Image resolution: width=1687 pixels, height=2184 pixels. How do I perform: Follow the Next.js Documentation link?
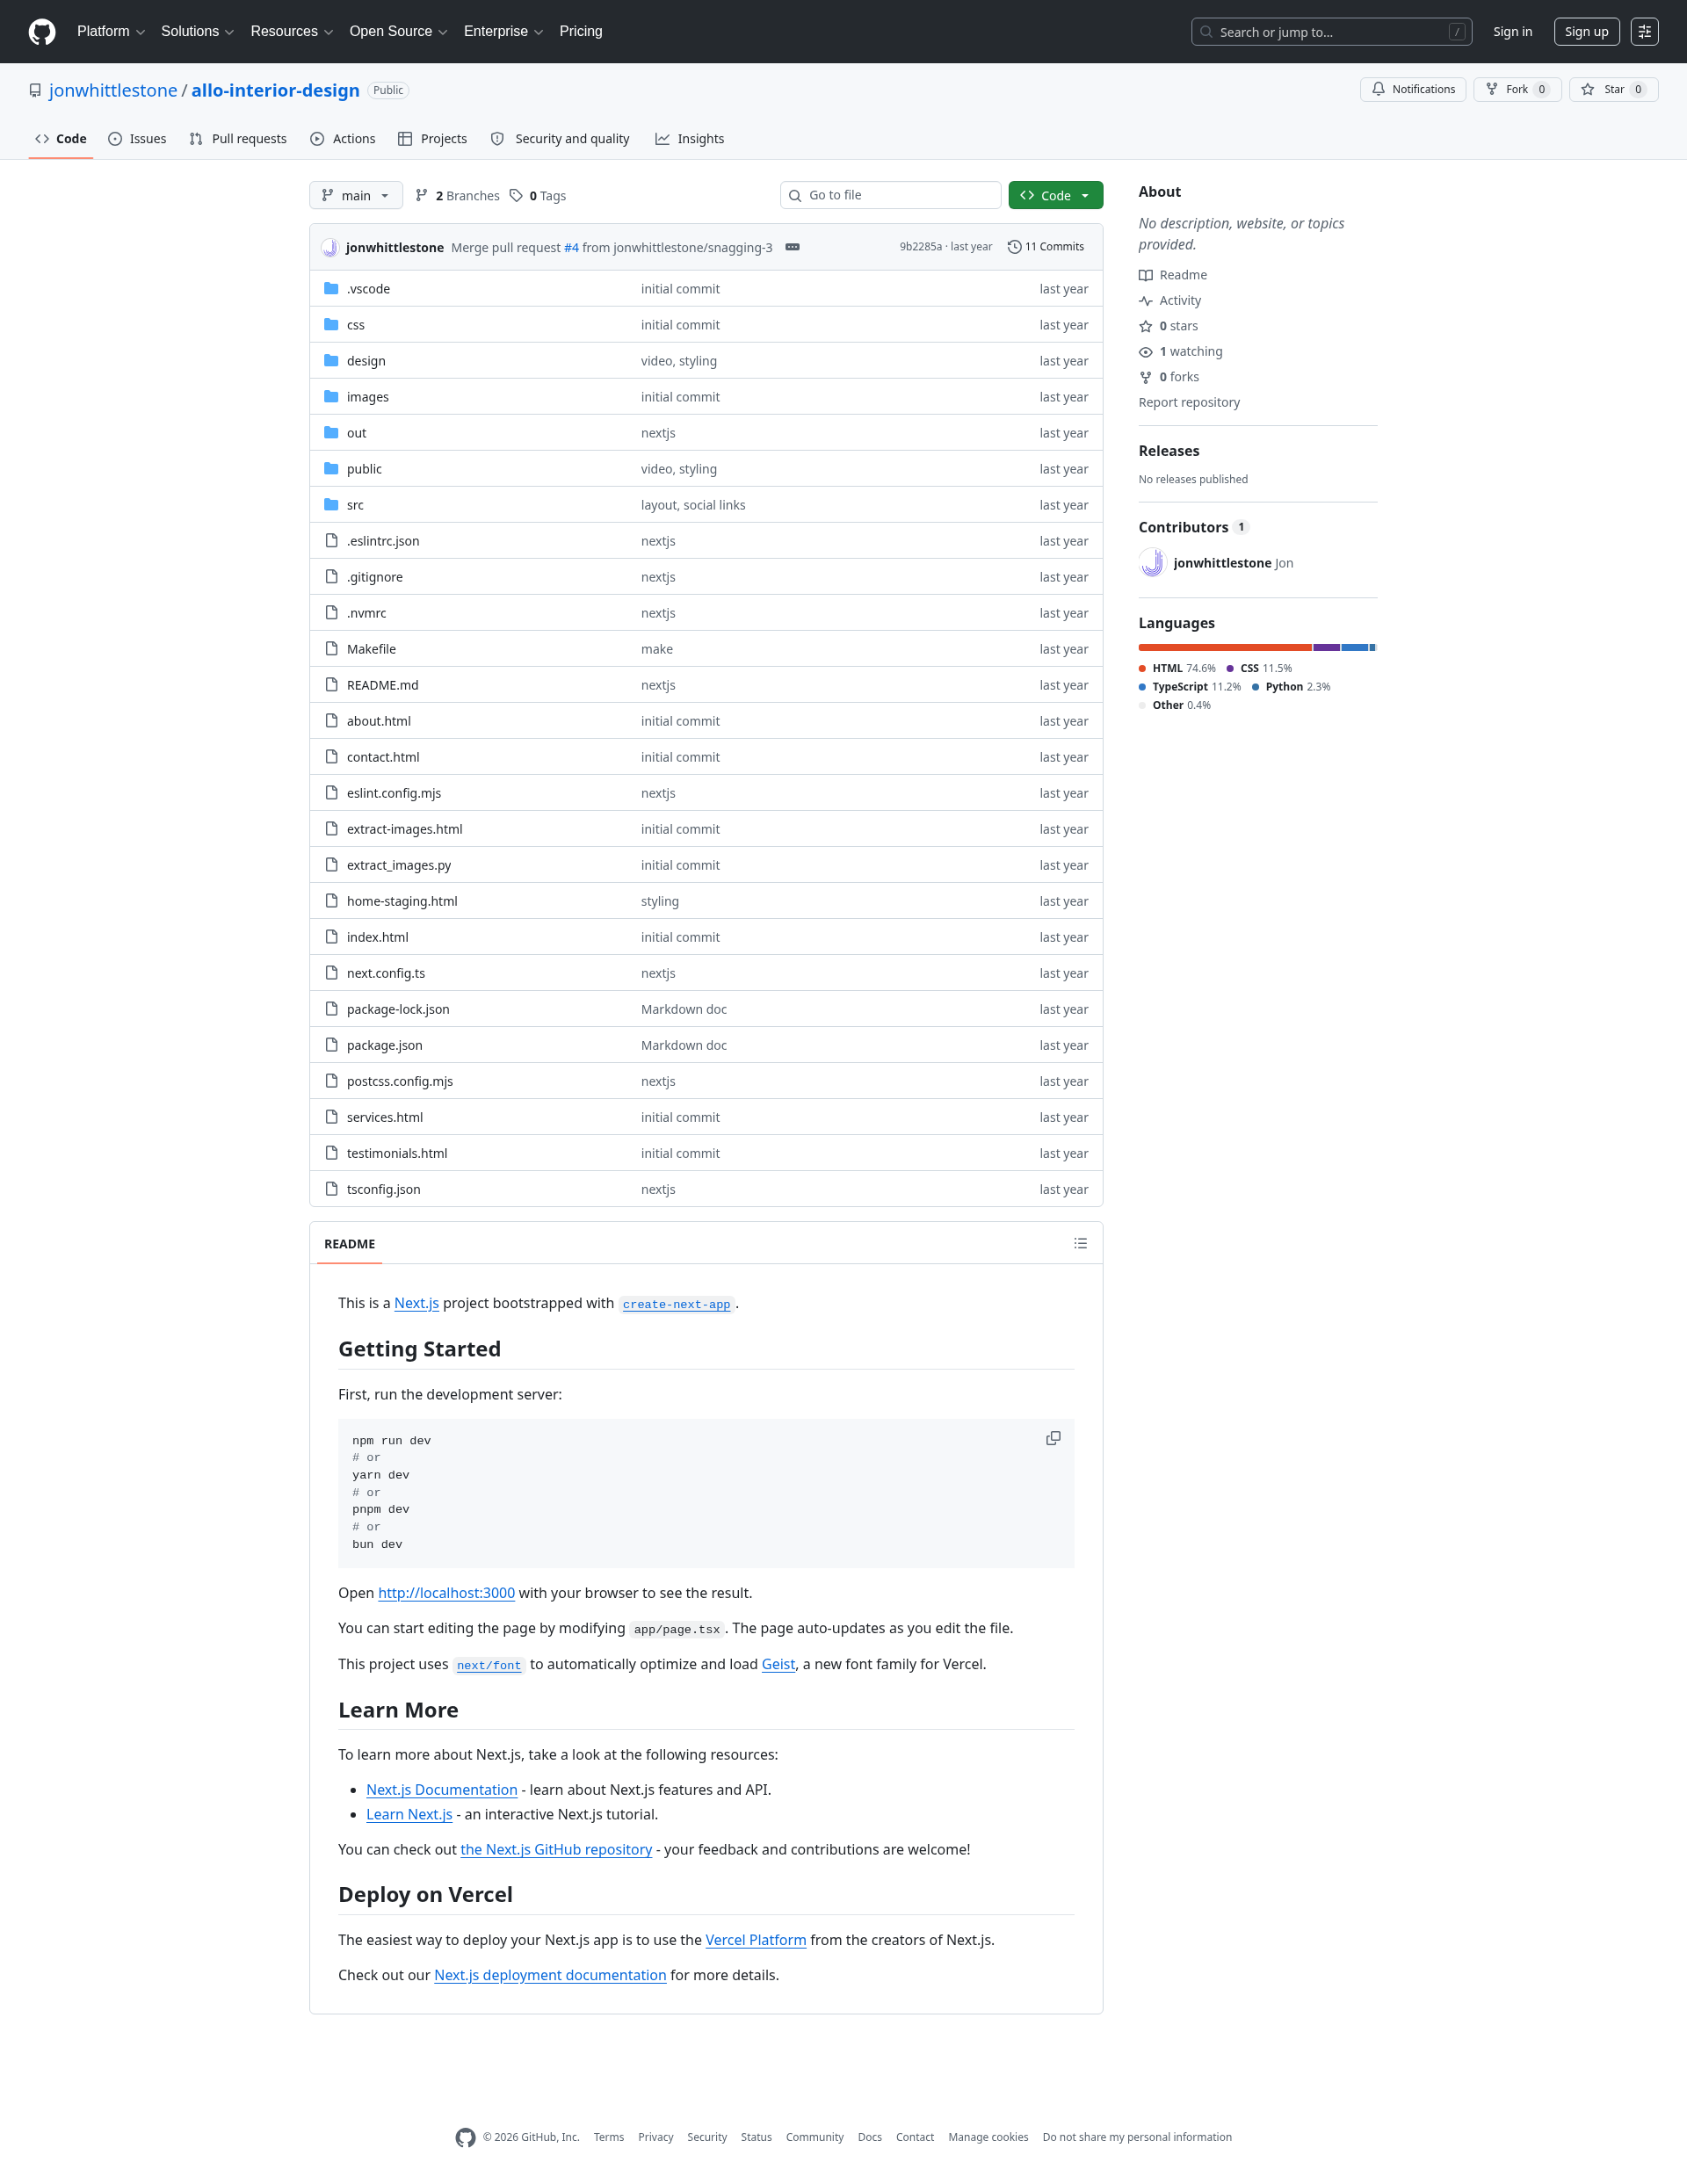(442, 1790)
